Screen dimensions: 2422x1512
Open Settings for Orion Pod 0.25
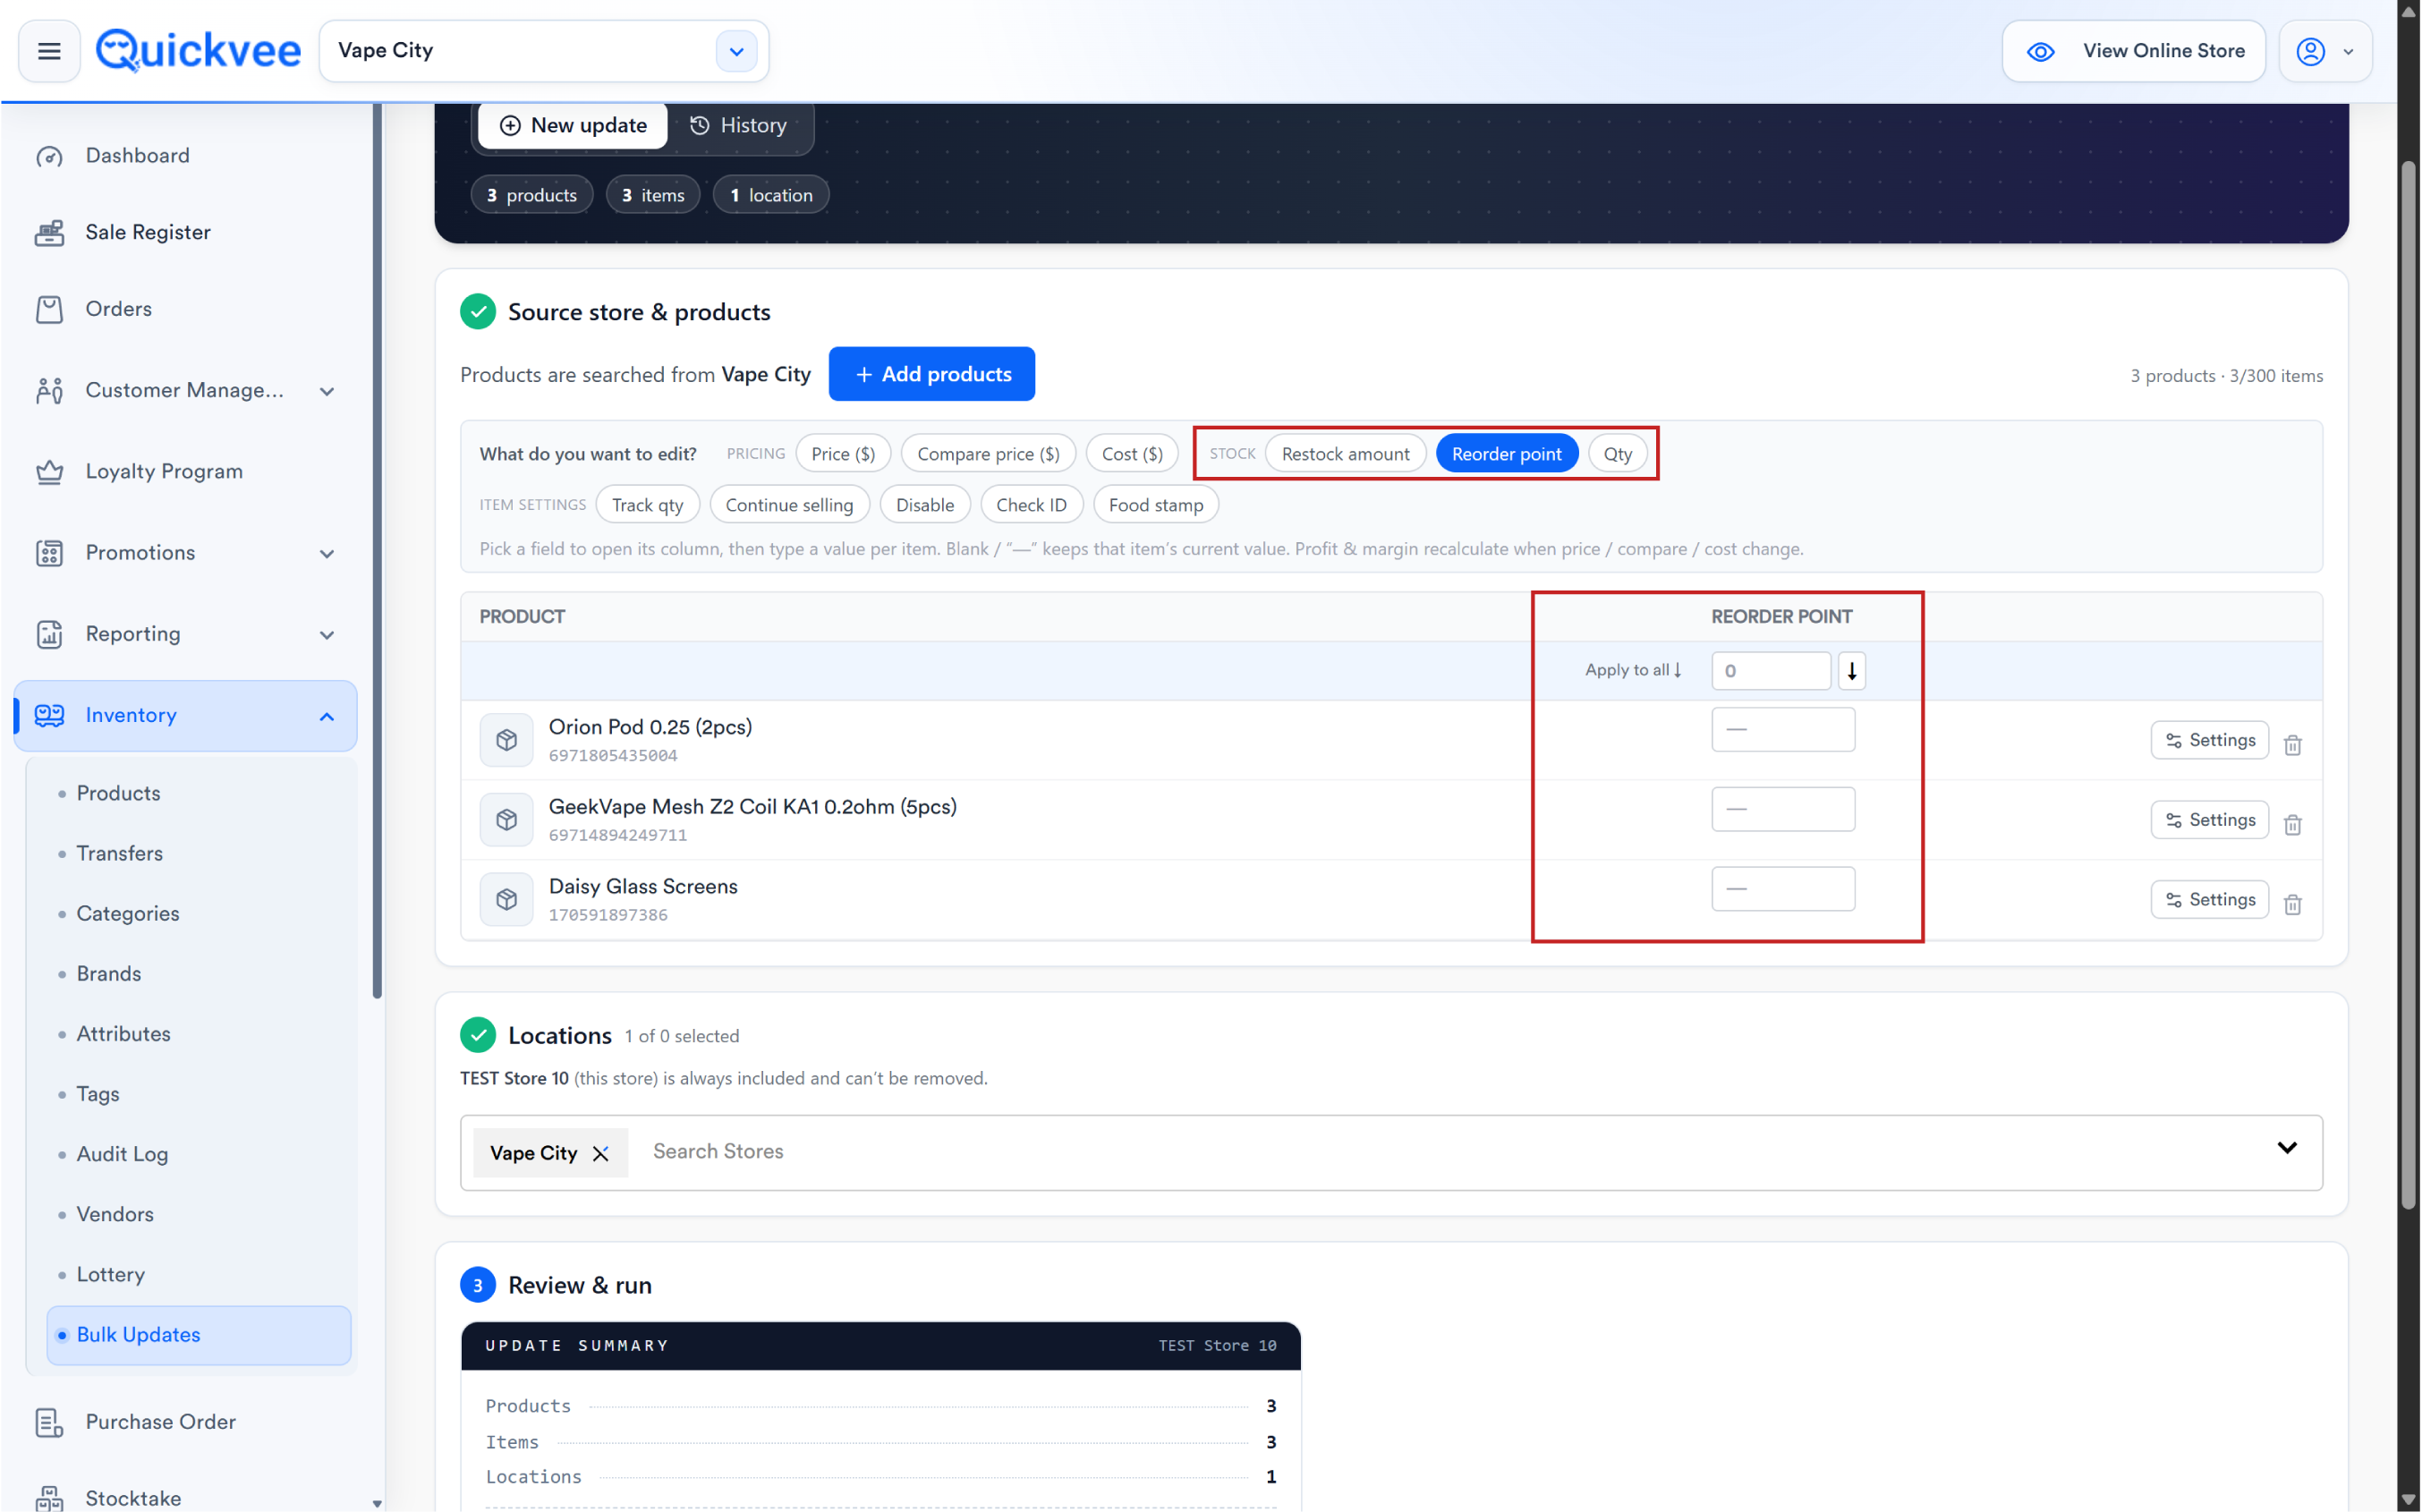pos(2209,740)
